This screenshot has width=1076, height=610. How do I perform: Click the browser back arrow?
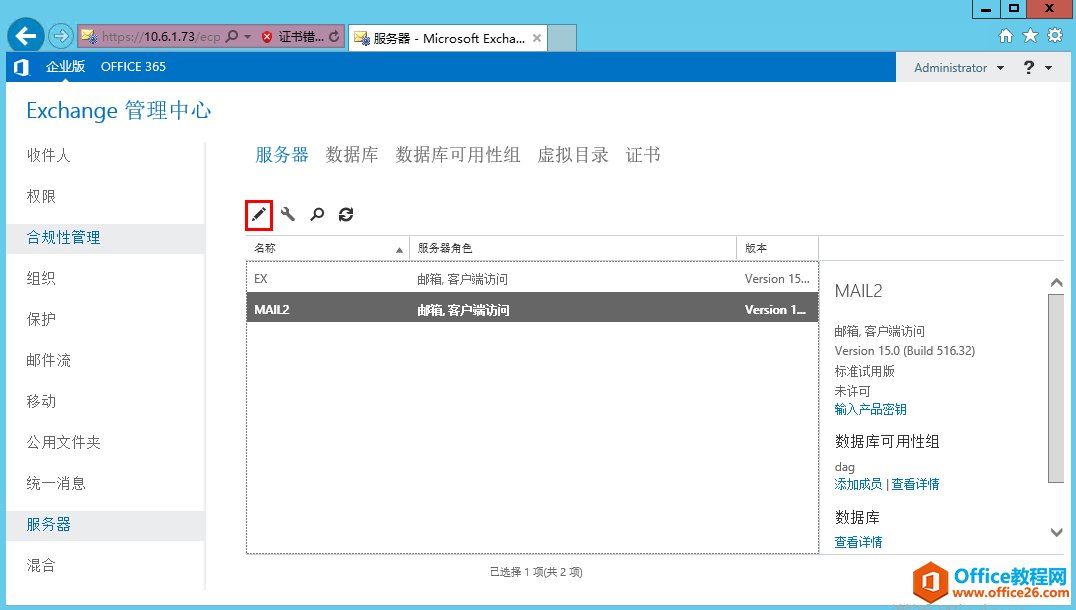pyautogui.click(x=23, y=33)
